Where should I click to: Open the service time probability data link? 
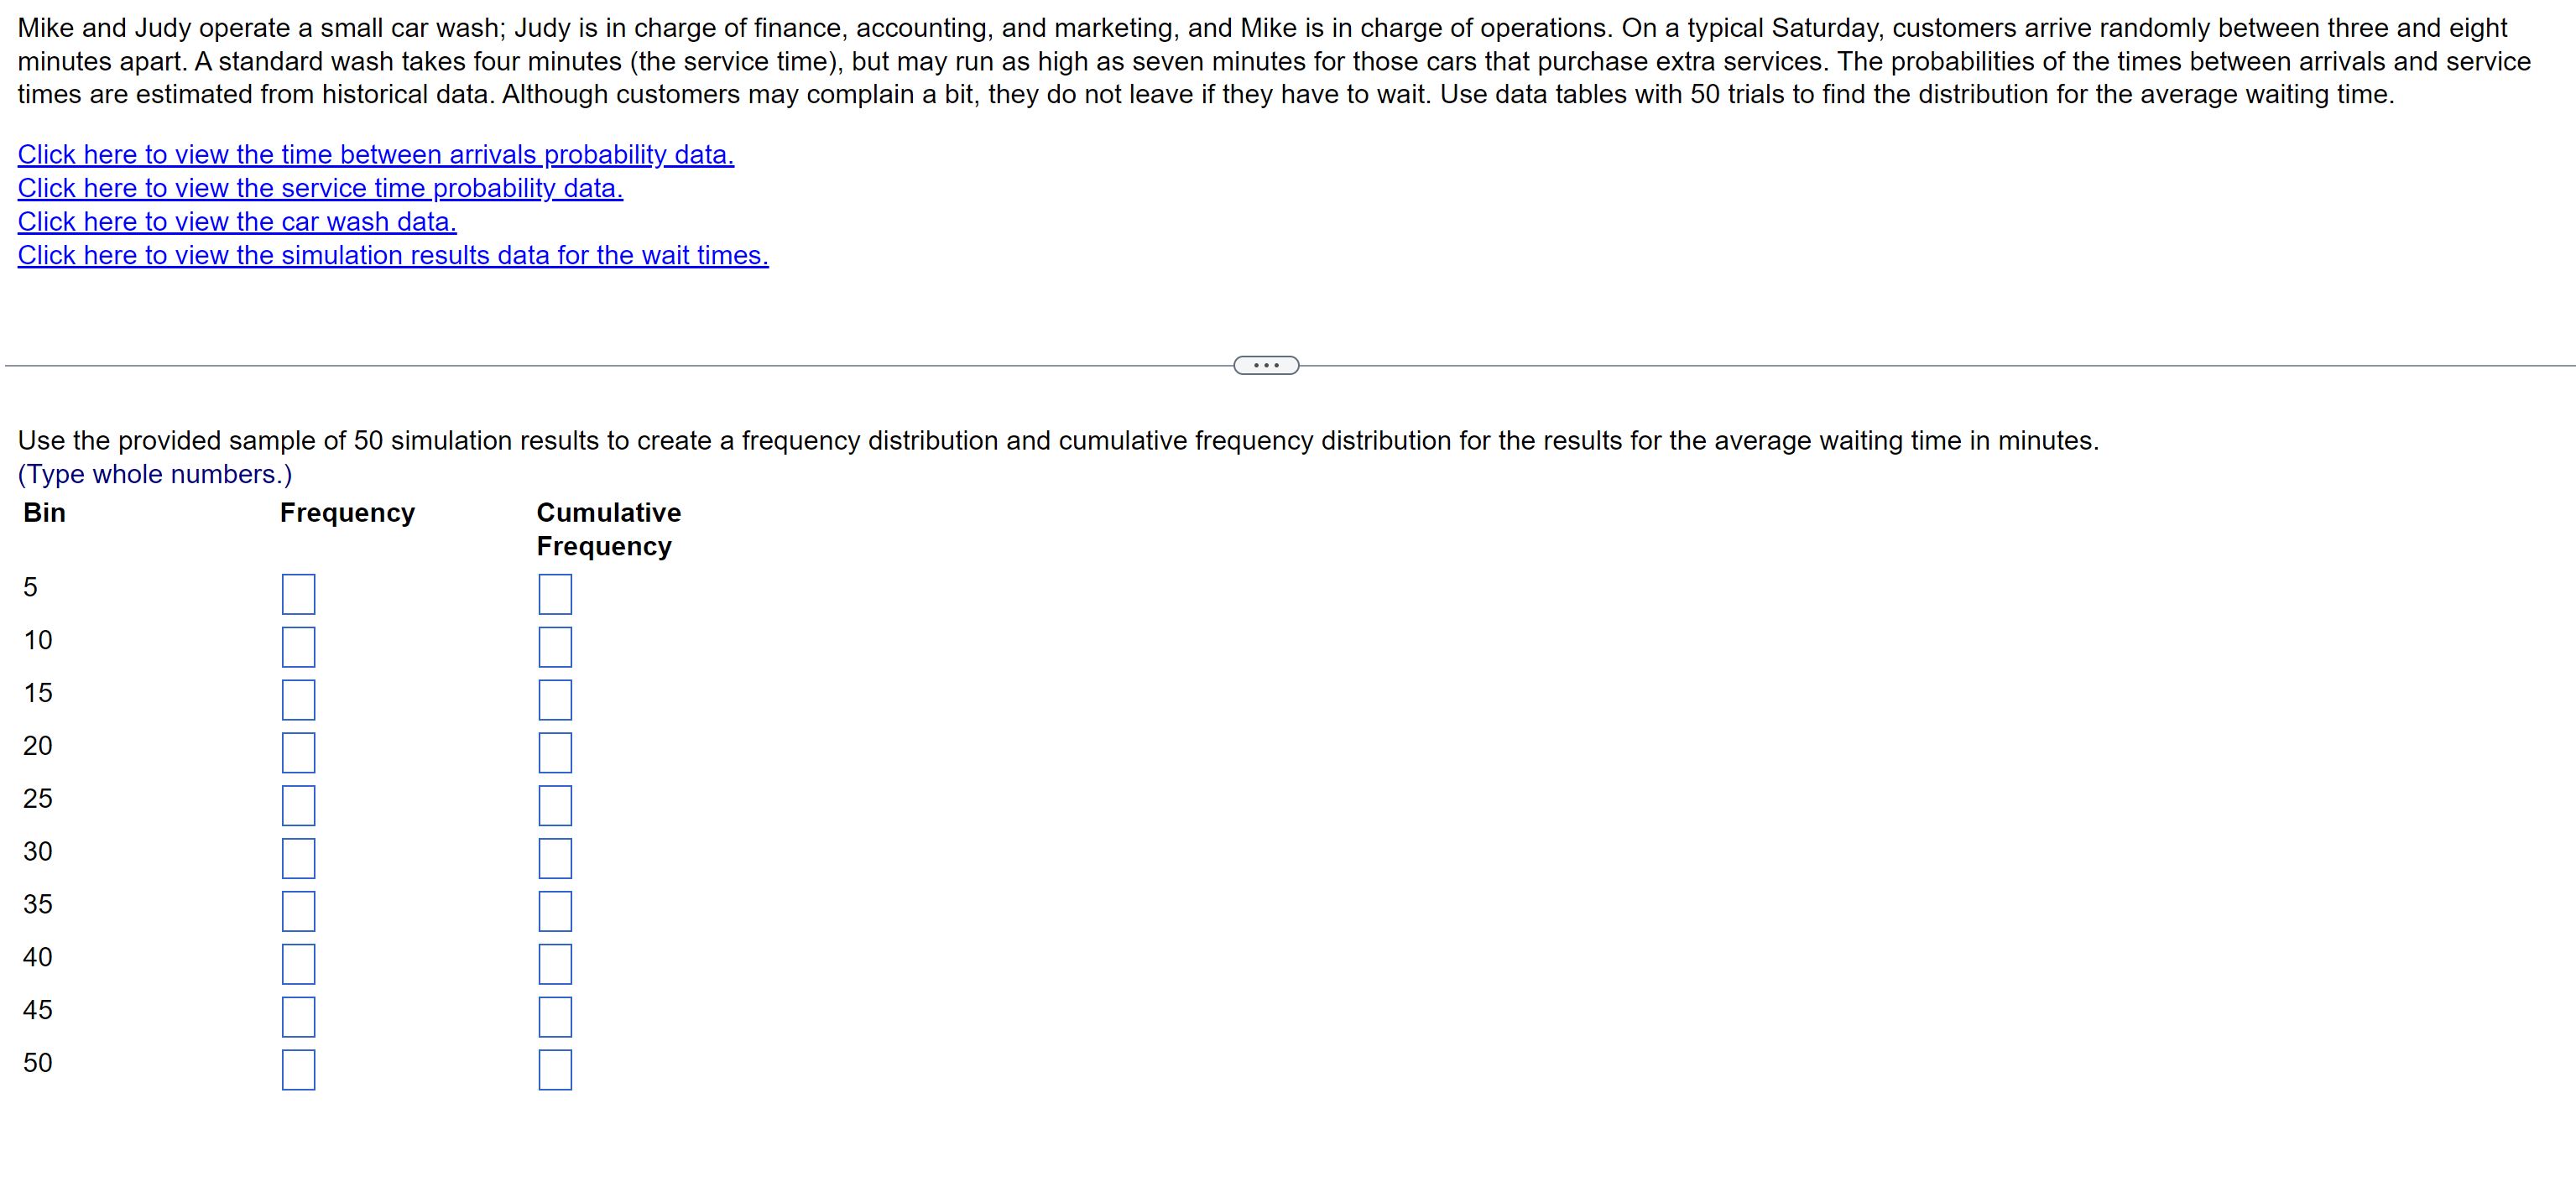320,188
